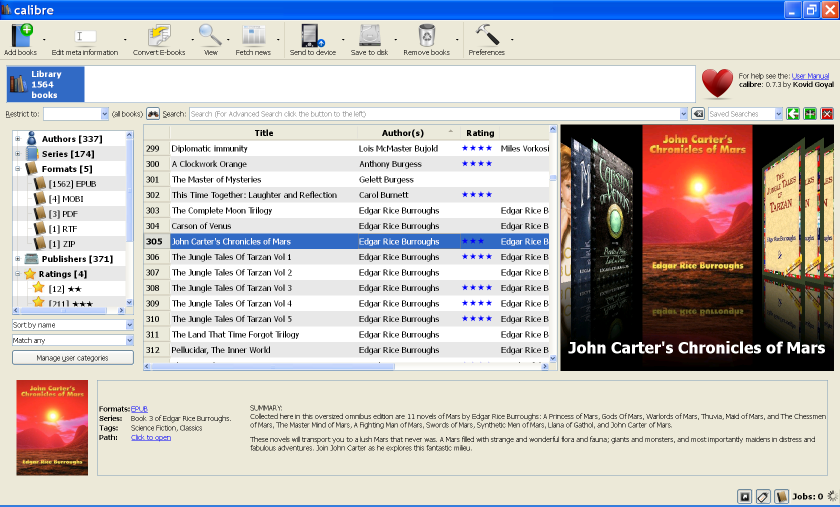This screenshot has height=507, width=840.
Task: Open dropdown arrow next to Convert E-books
Action: [x=193, y=39]
